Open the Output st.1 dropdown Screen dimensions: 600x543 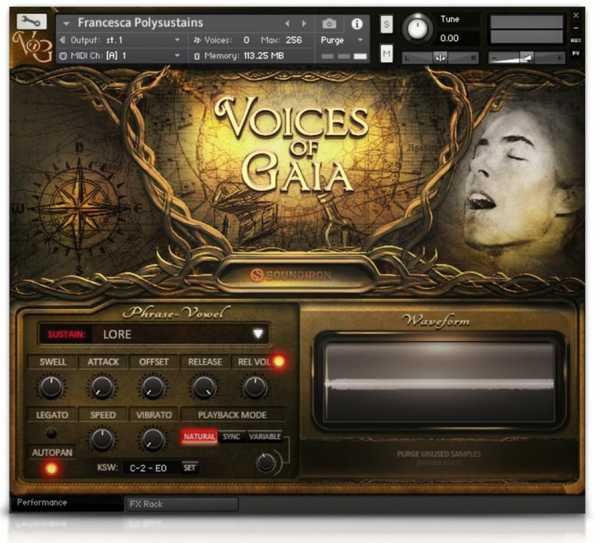tap(121, 40)
